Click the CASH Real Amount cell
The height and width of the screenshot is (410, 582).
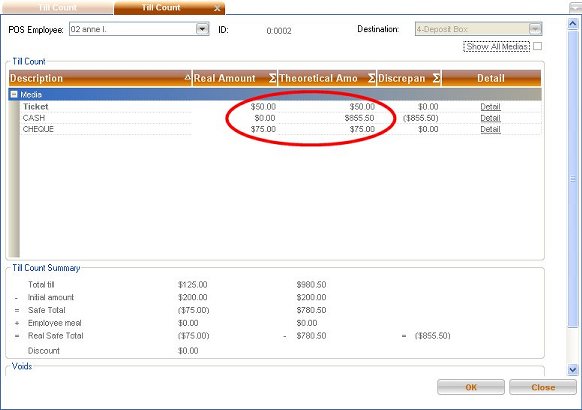pos(235,118)
